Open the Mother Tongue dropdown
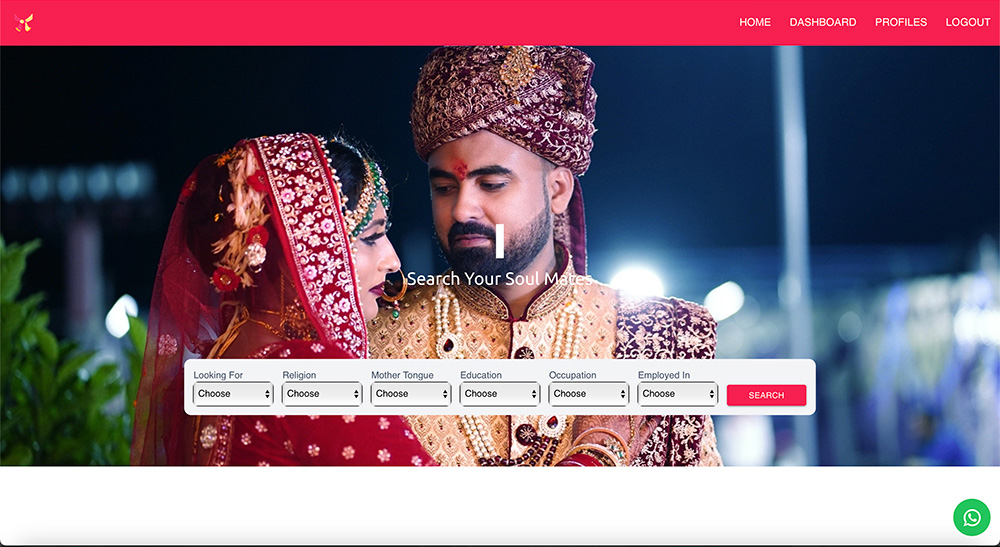Image resolution: width=1000 pixels, height=547 pixels. 411,394
